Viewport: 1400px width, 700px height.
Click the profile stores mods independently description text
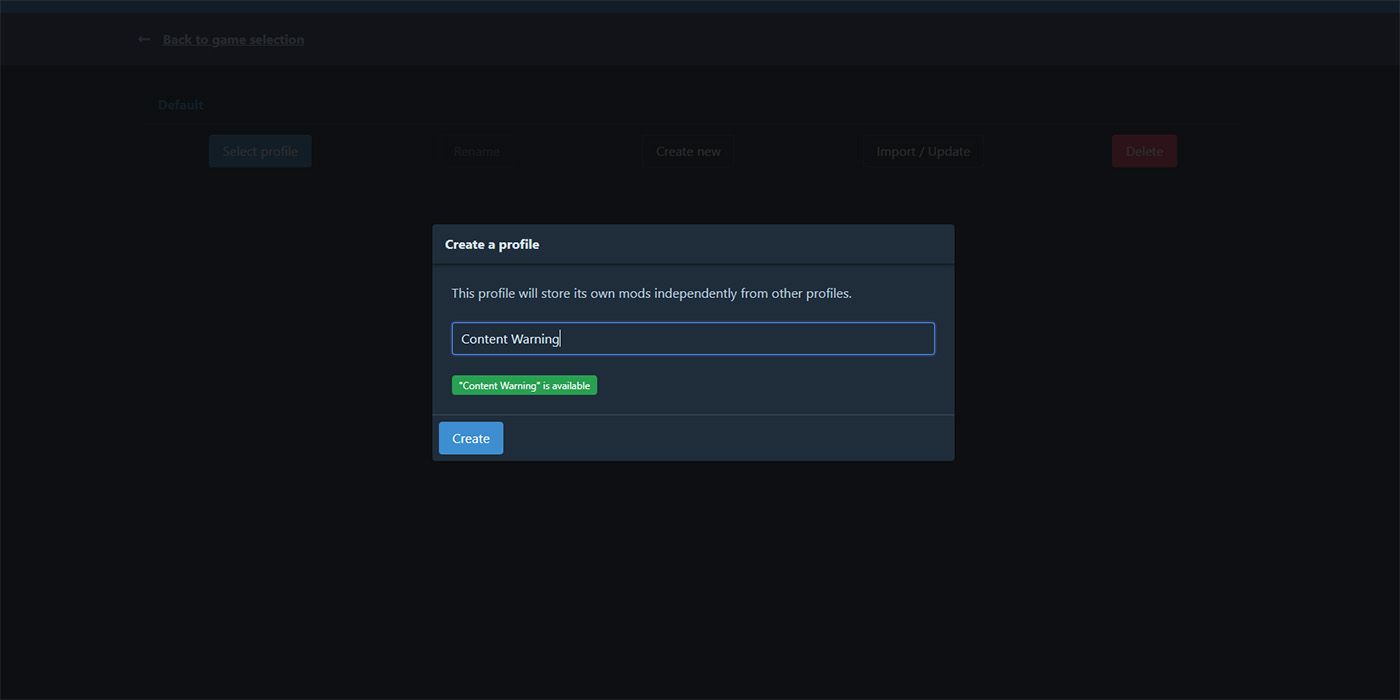point(651,293)
